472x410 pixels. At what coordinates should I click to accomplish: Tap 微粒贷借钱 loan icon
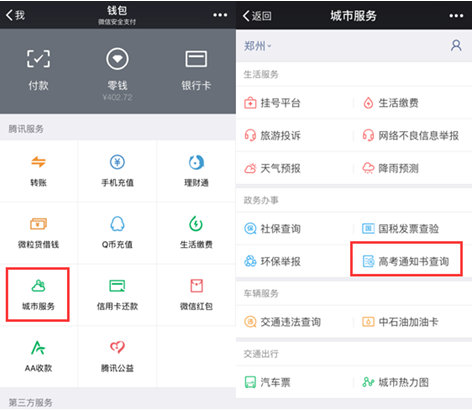point(38,224)
